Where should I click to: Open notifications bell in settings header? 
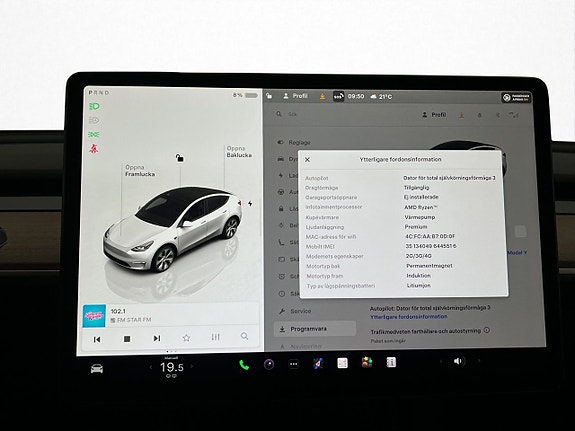pyautogui.click(x=479, y=115)
